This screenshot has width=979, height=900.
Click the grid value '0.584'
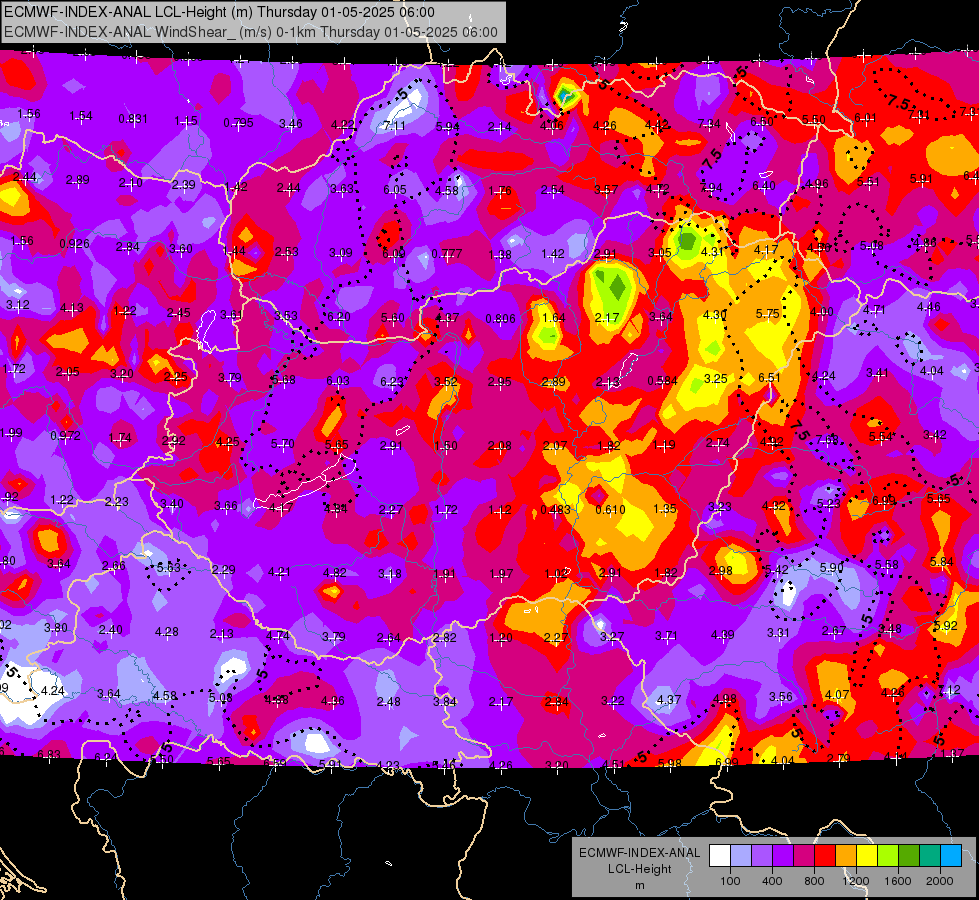pyautogui.click(x=662, y=381)
